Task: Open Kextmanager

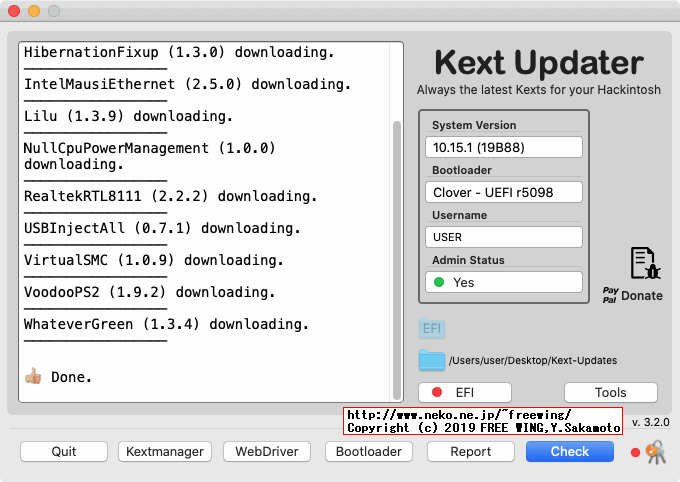Action: tap(165, 452)
